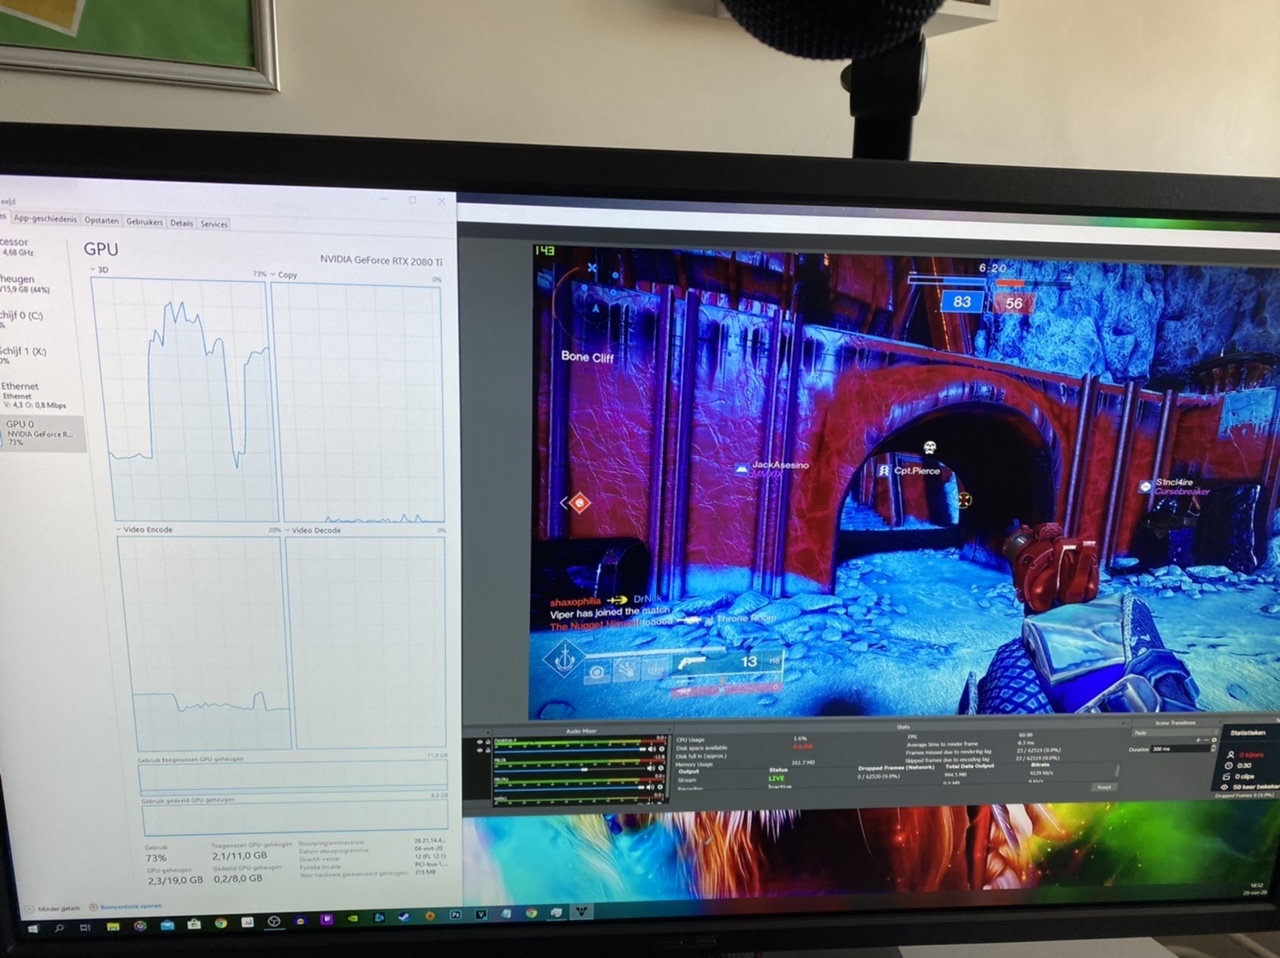The image size is (1280, 958).
Task: Open the NVIDIA app on the taskbar
Action: tap(352, 918)
